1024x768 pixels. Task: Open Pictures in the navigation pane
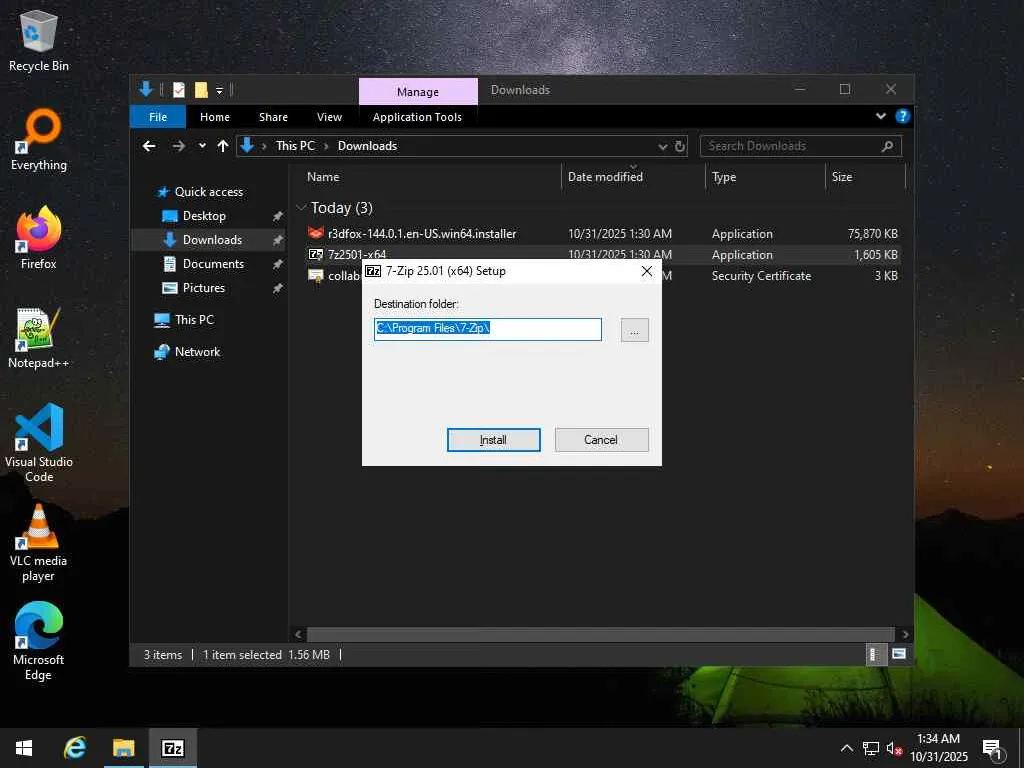tap(203, 288)
